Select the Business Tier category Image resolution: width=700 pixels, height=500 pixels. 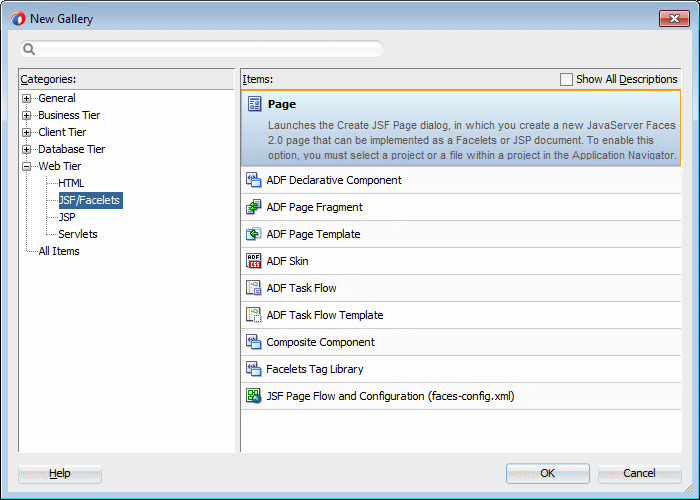coord(69,115)
